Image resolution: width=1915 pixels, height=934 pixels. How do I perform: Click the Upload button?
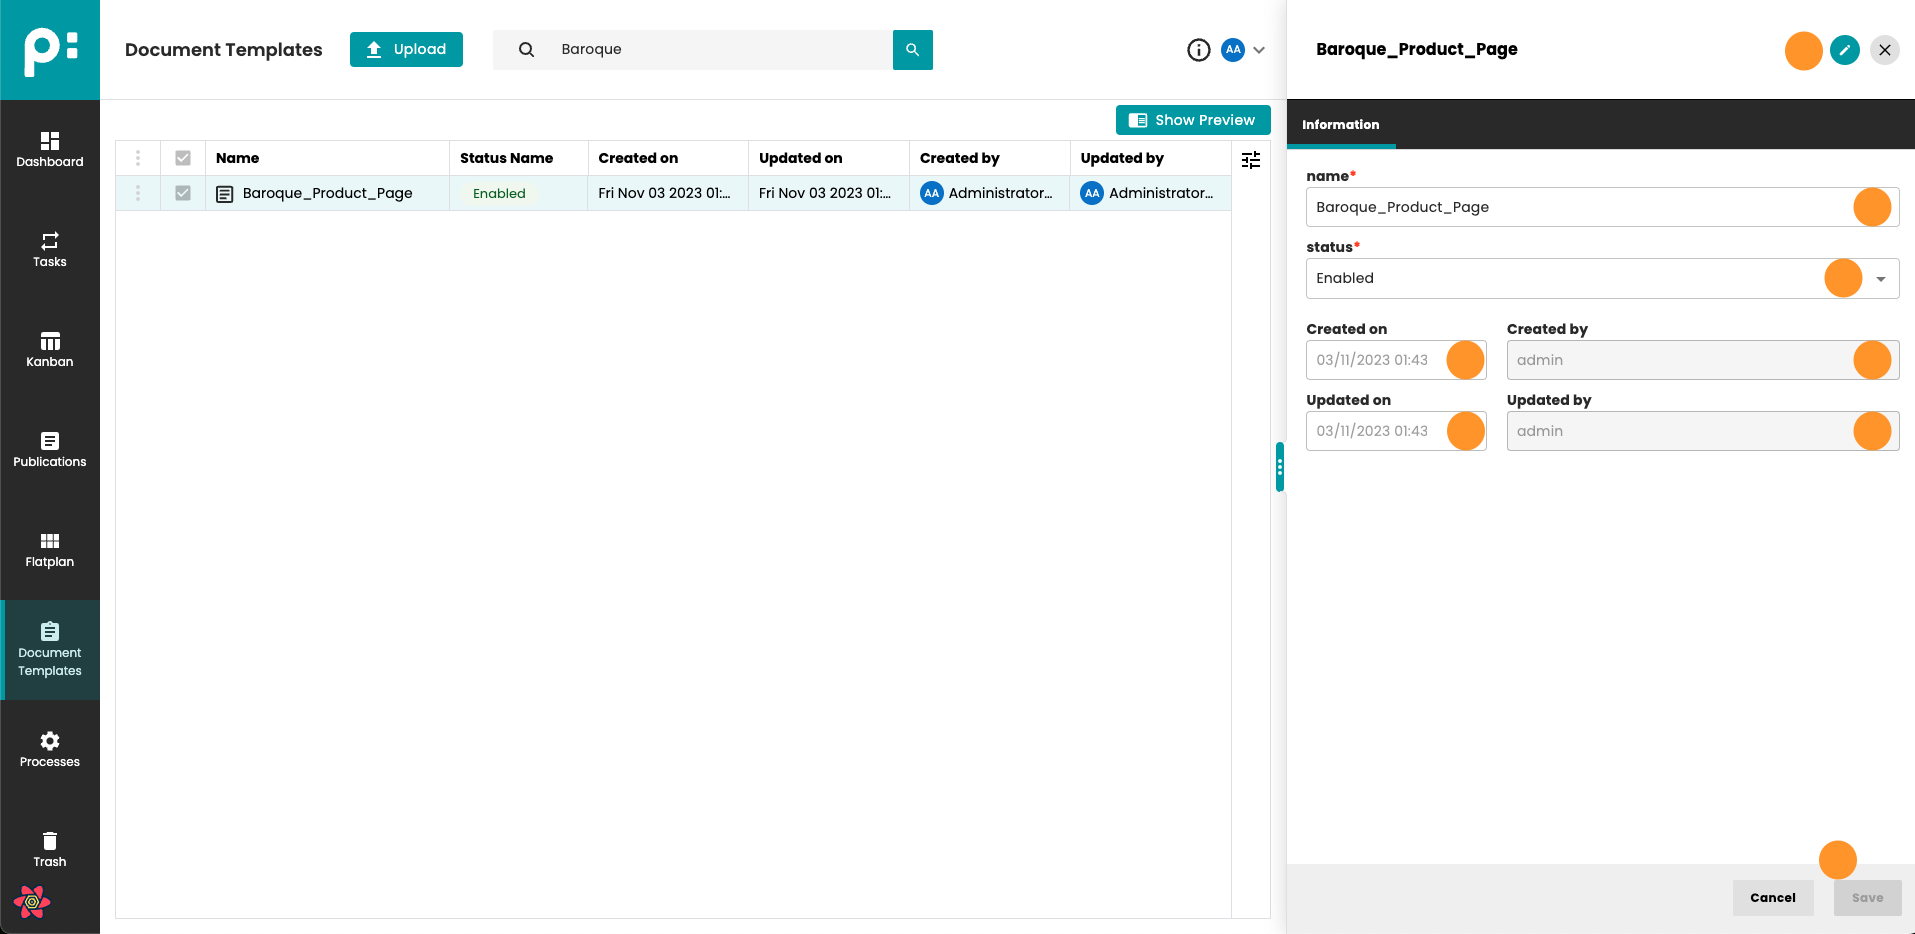click(406, 49)
